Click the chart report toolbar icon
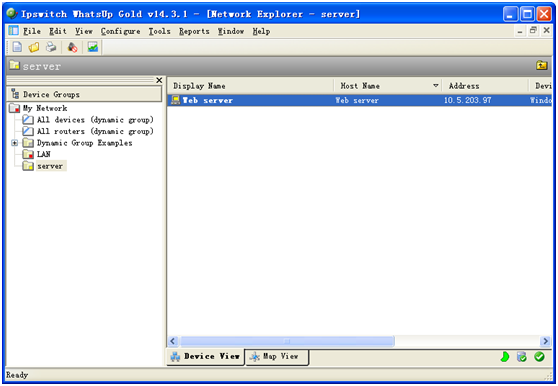Image resolution: width=558 pixels, height=386 pixels. pos(93,47)
